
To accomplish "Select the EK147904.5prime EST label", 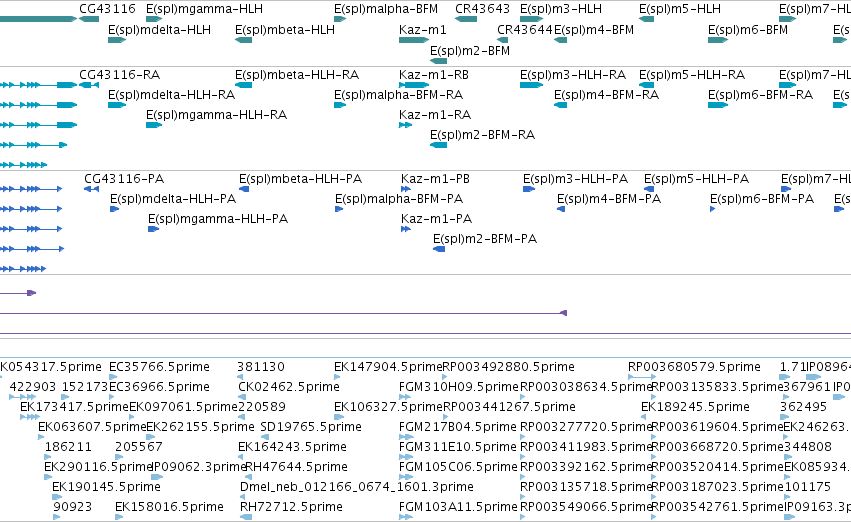I will (388, 367).
